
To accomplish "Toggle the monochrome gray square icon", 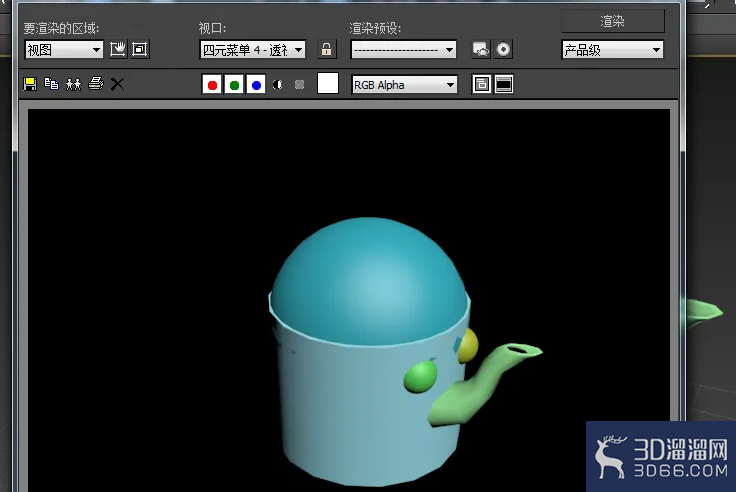I will tap(299, 85).
